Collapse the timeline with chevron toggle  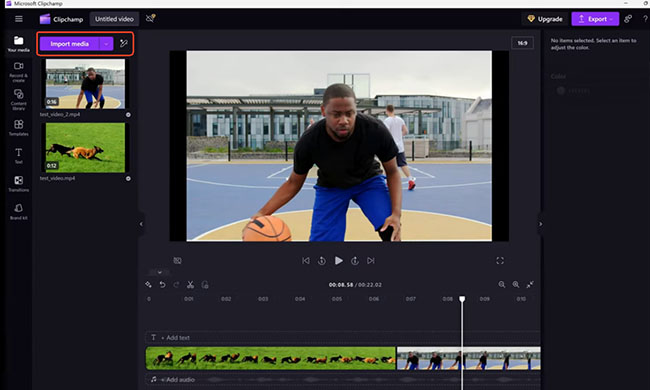[x=160, y=272]
